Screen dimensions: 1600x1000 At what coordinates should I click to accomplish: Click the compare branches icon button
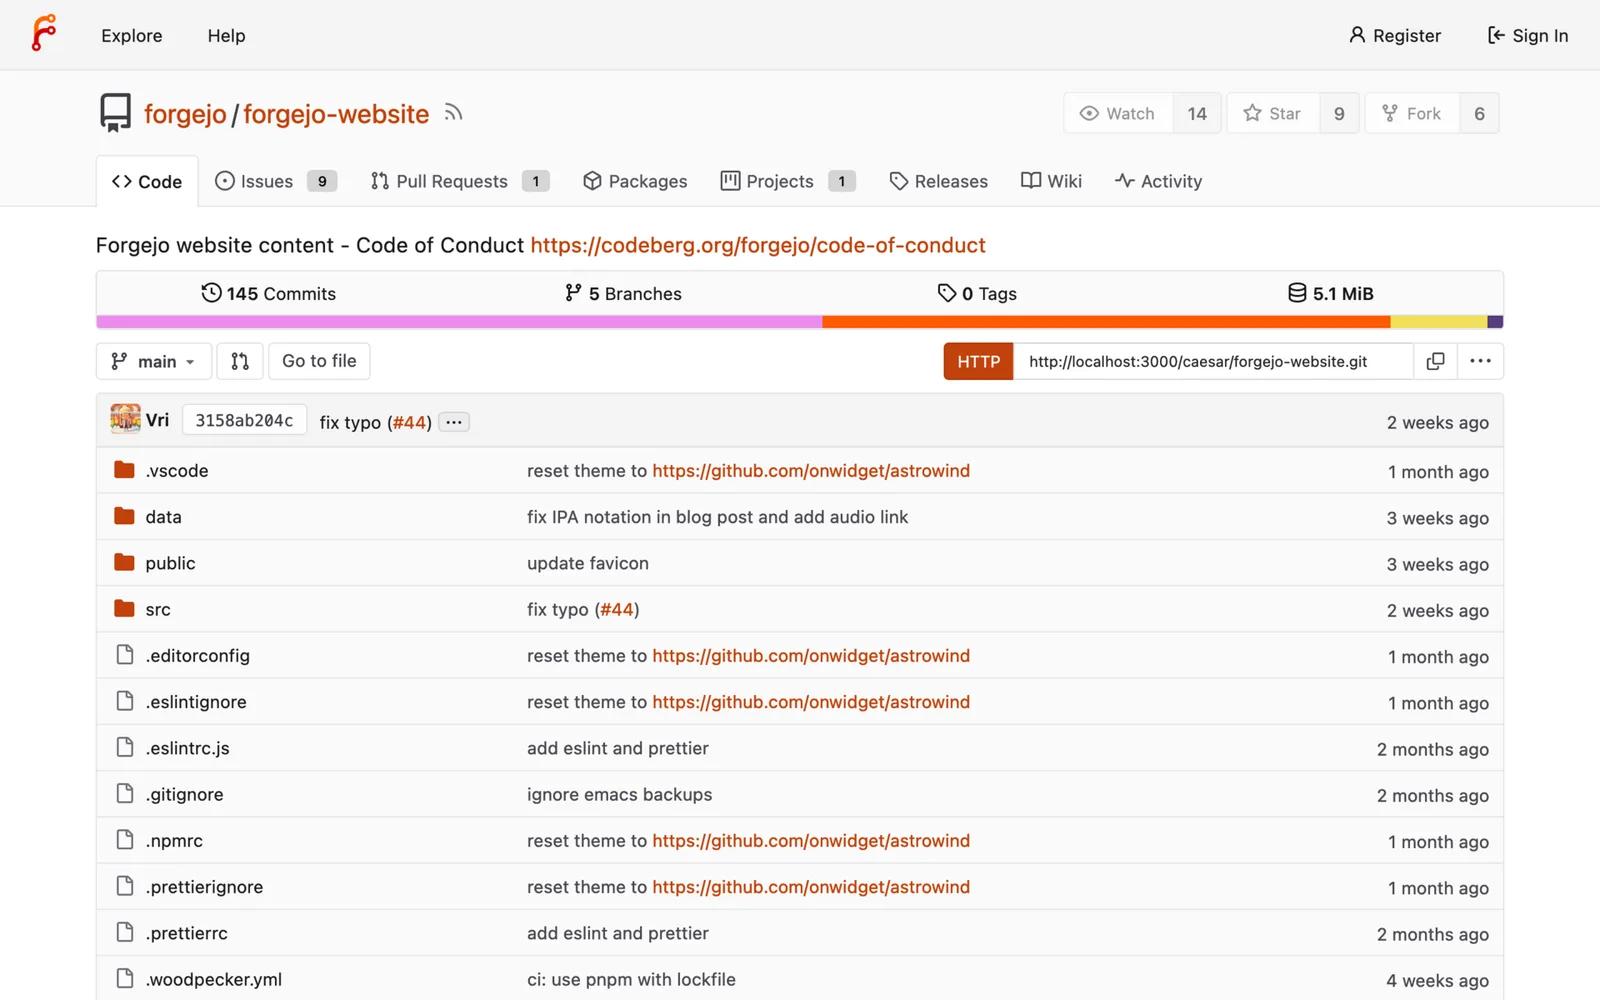pyautogui.click(x=240, y=361)
